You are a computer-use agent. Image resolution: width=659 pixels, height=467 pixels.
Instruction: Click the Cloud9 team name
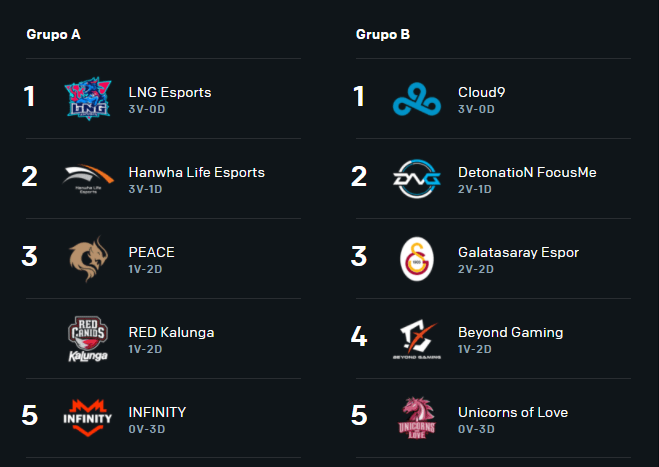coord(481,92)
